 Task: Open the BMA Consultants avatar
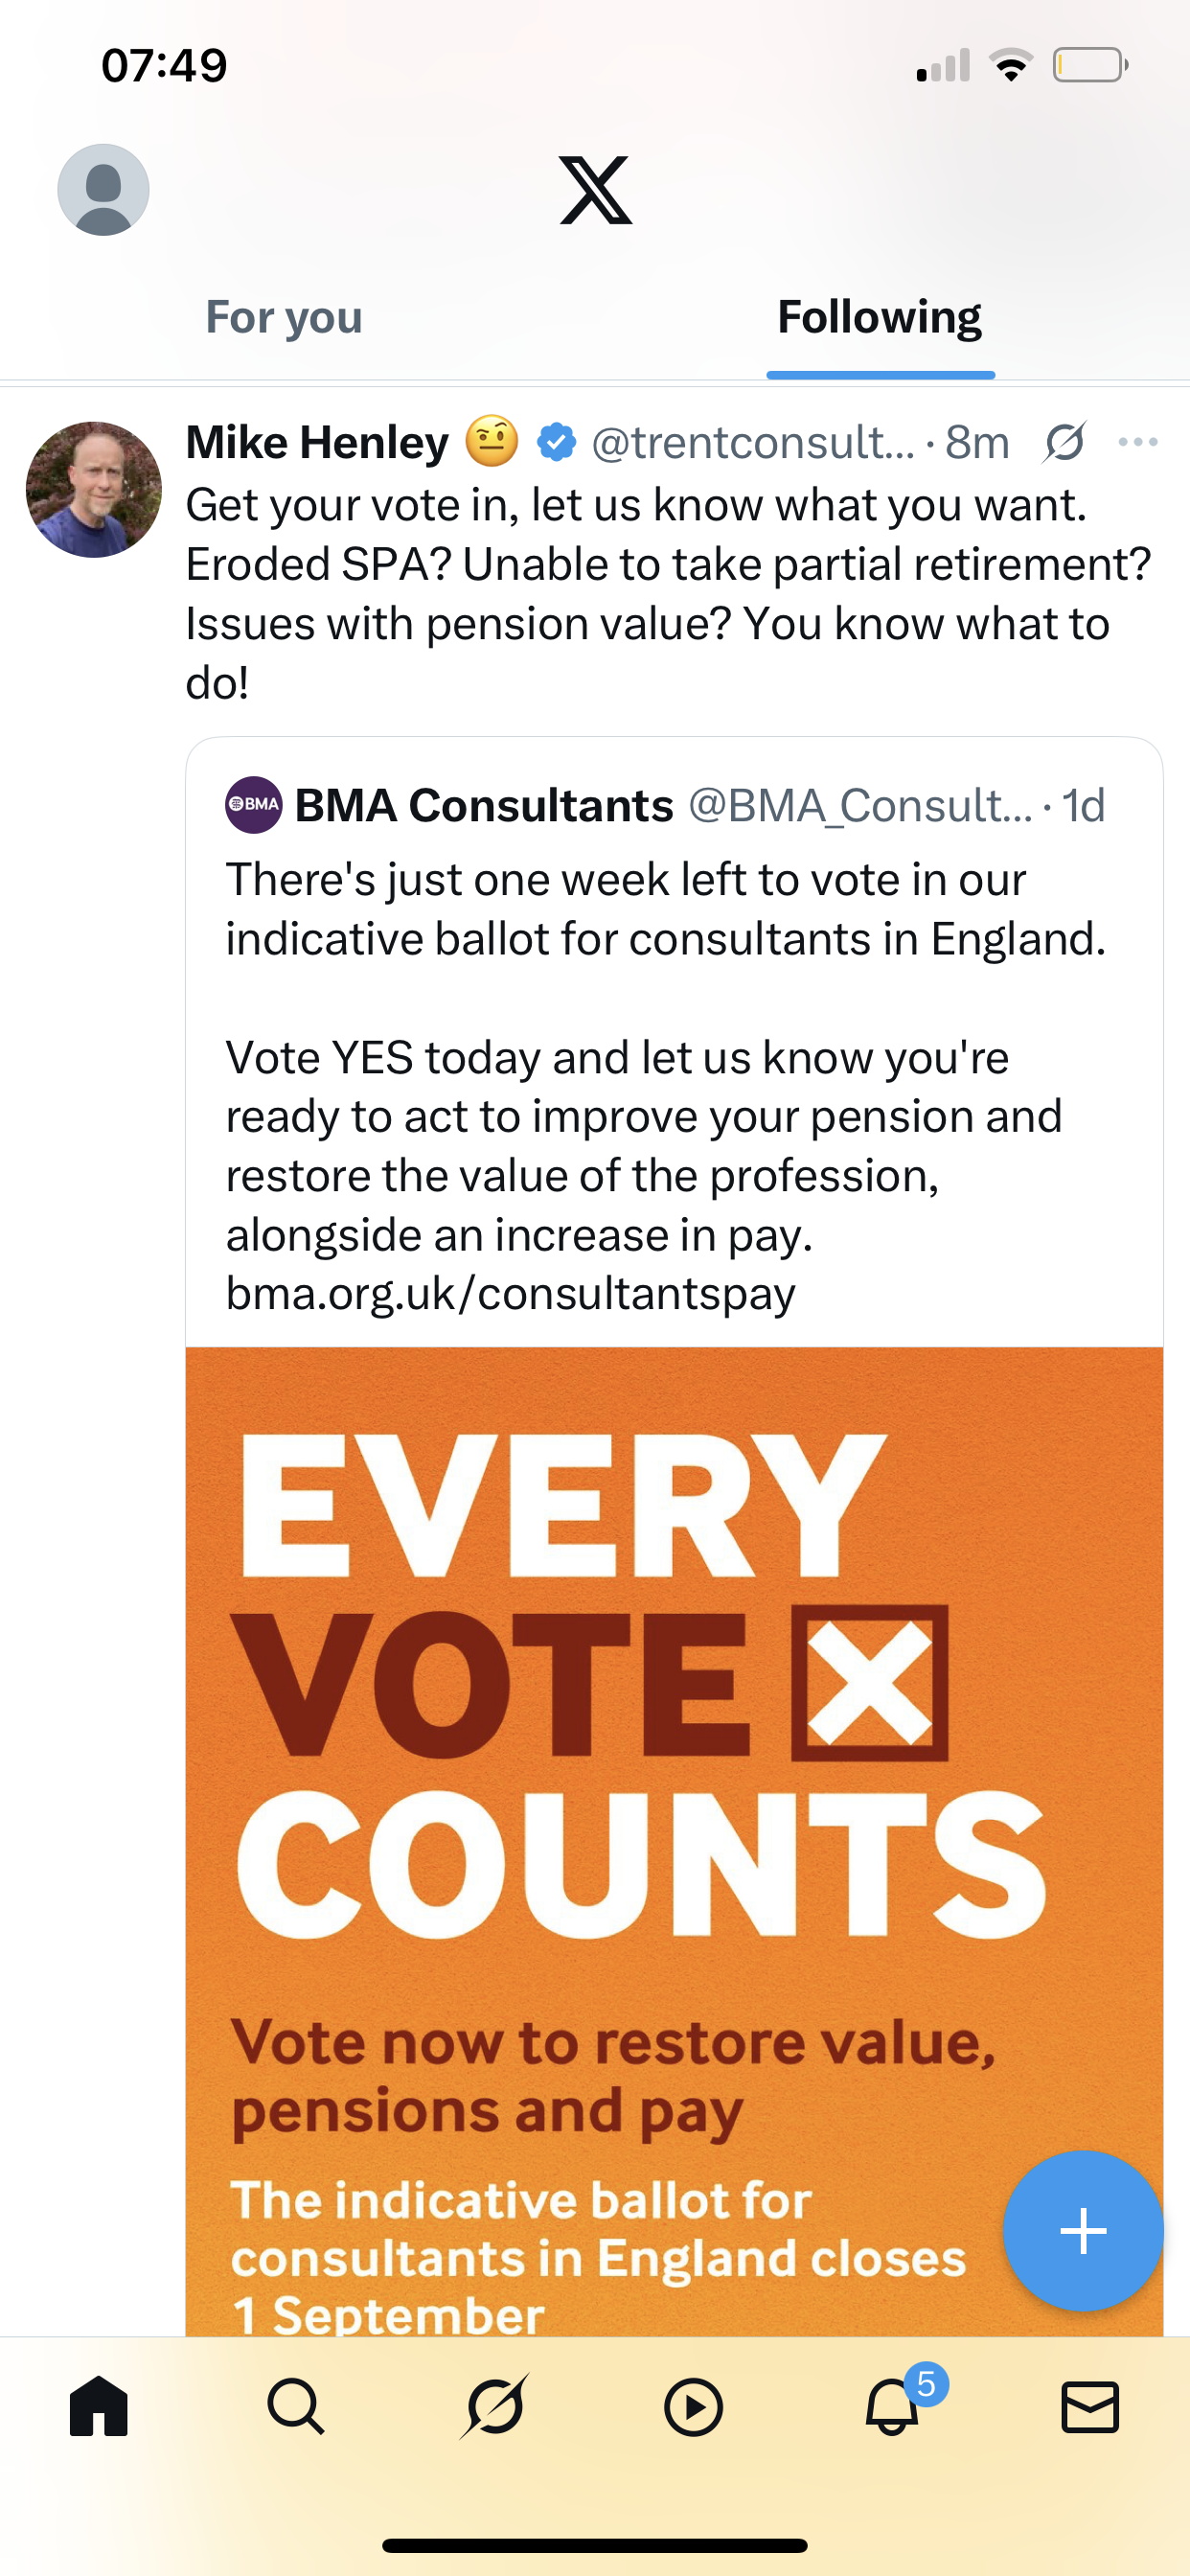coord(254,805)
